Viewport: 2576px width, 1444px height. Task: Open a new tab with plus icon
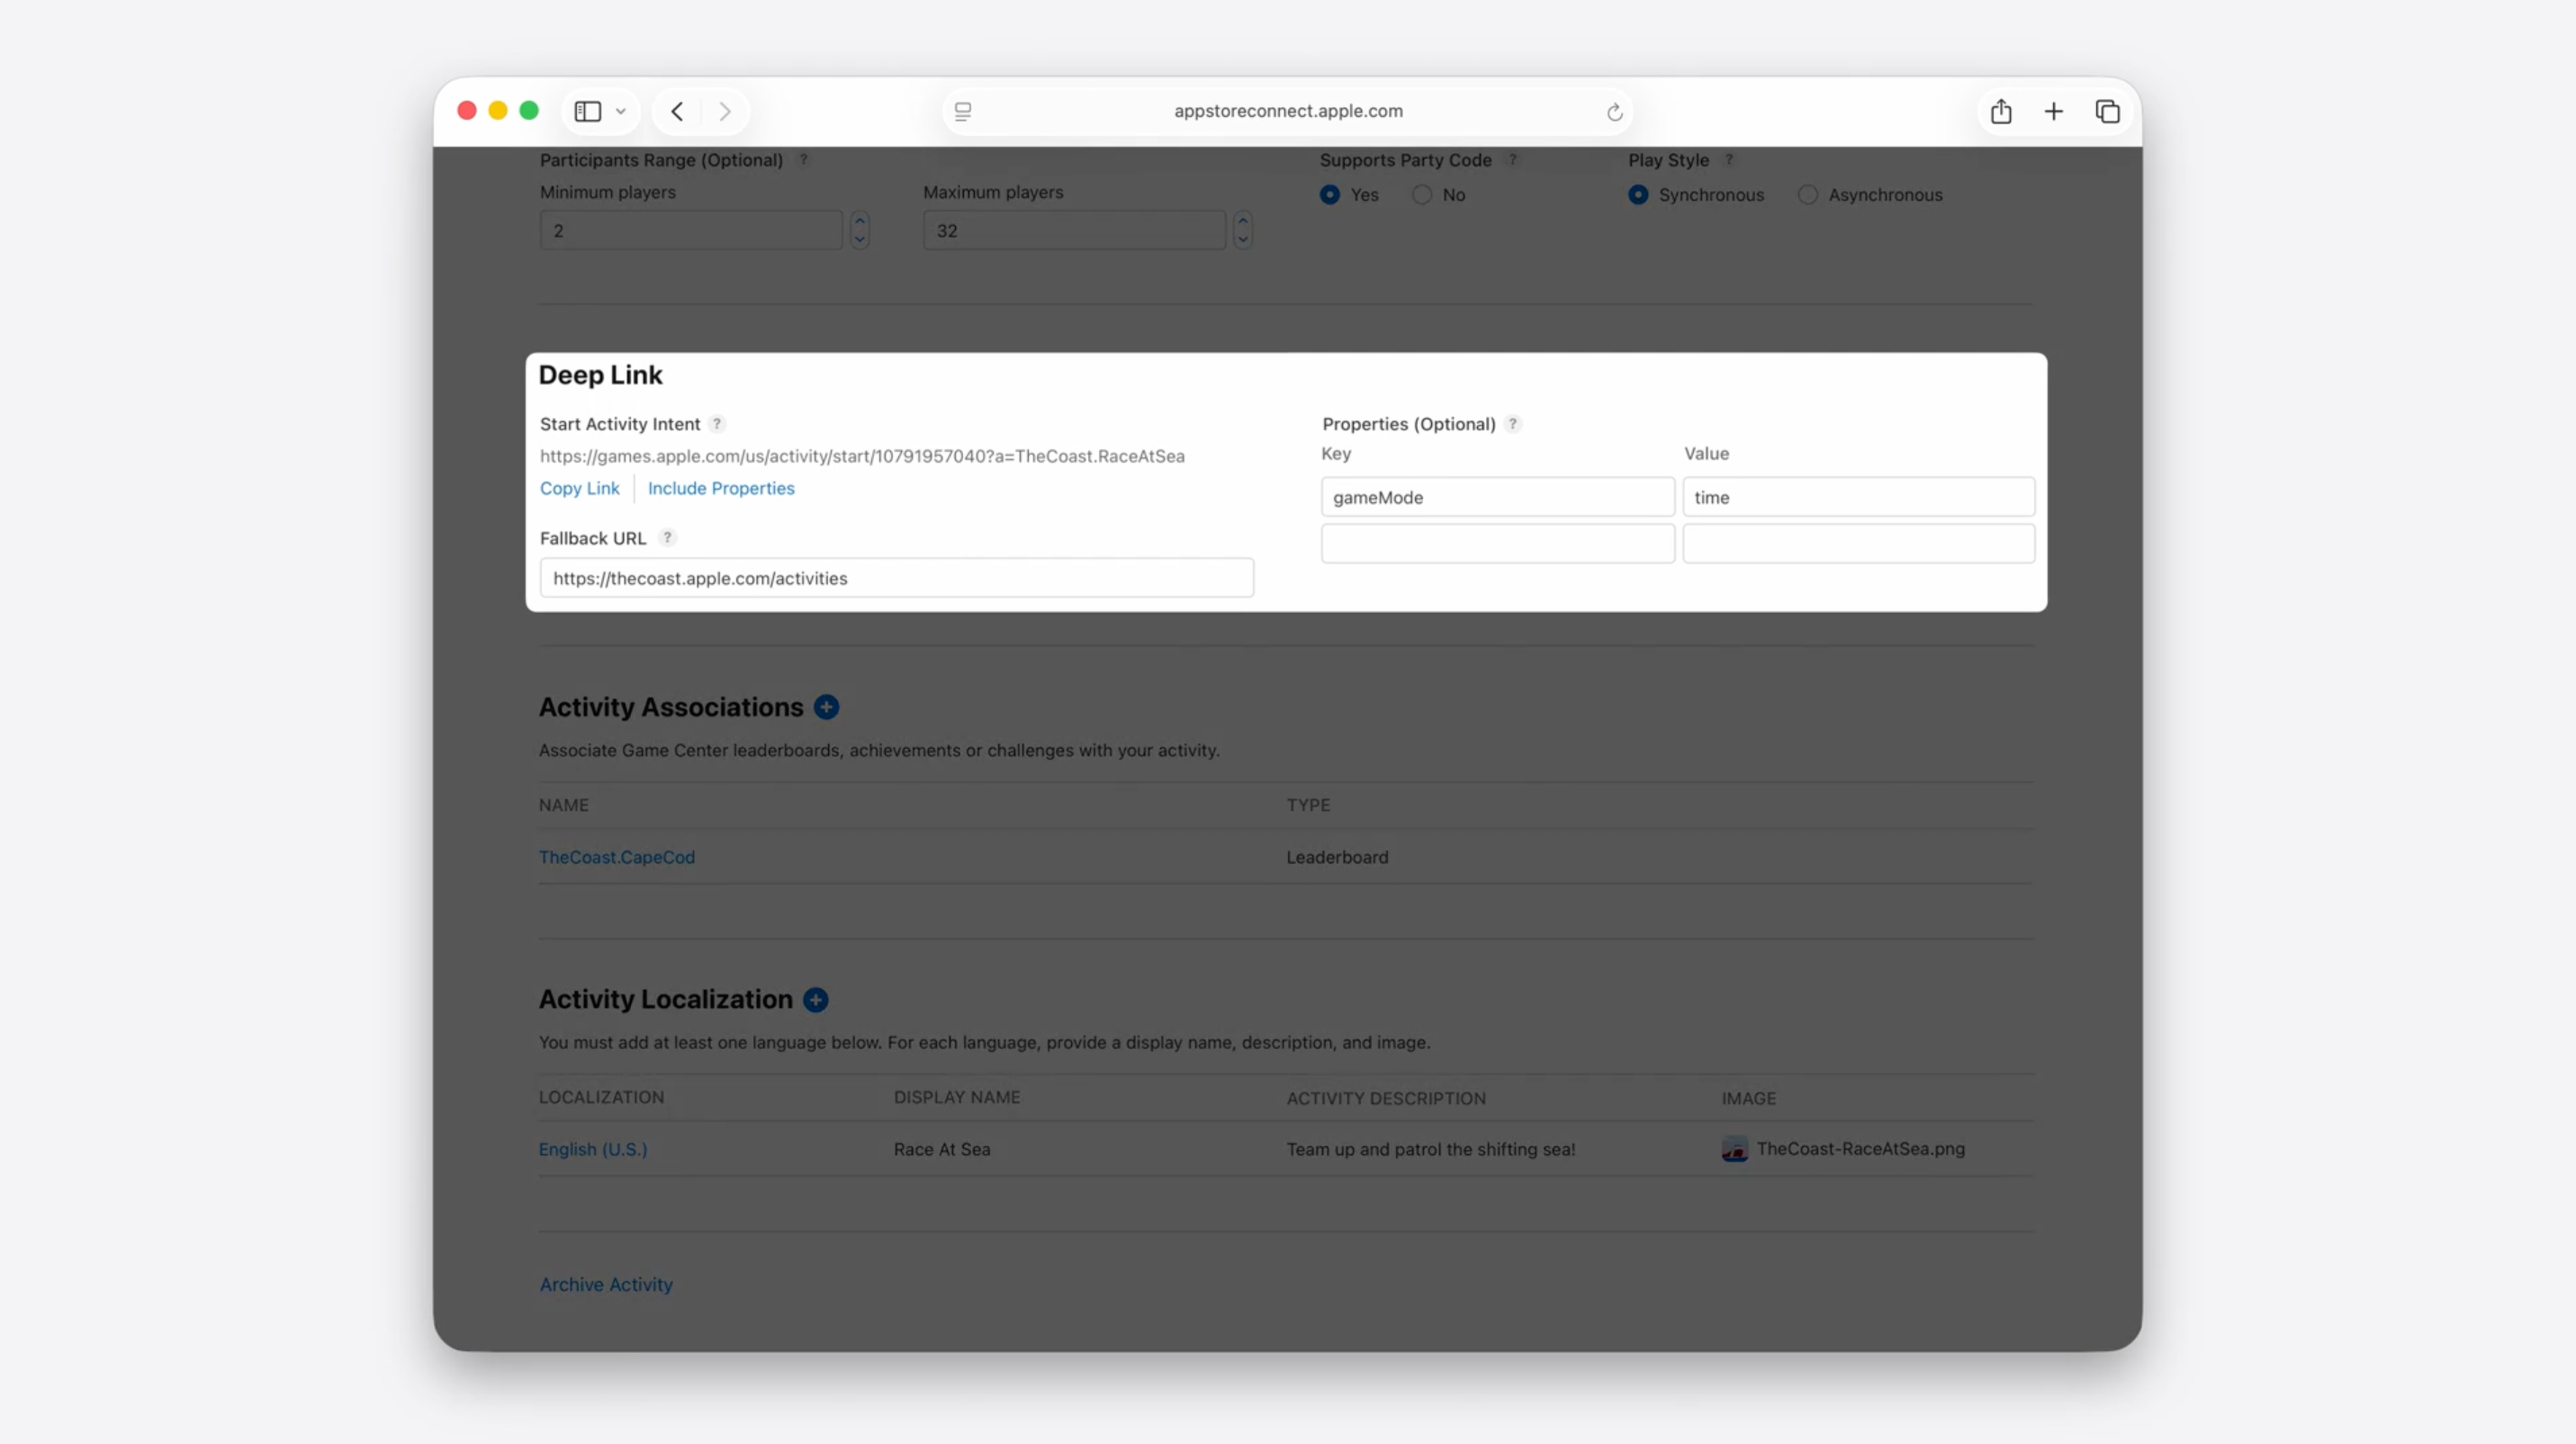pyautogui.click(x=2053, y=111)
